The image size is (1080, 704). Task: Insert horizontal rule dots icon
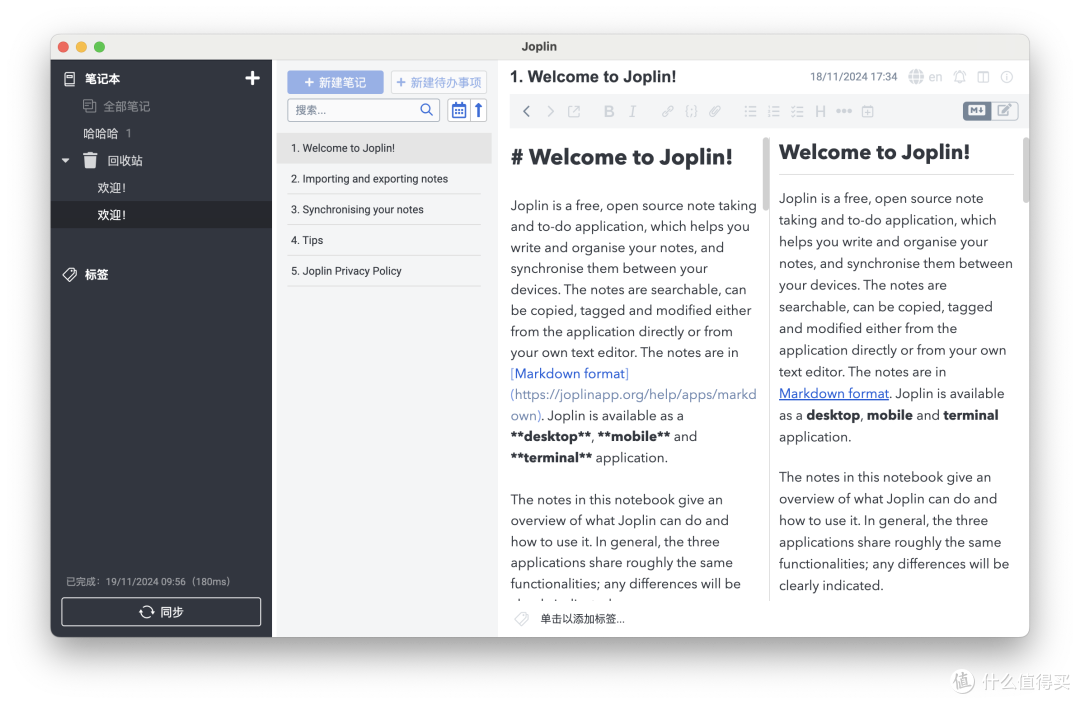(x=844, y=111)
